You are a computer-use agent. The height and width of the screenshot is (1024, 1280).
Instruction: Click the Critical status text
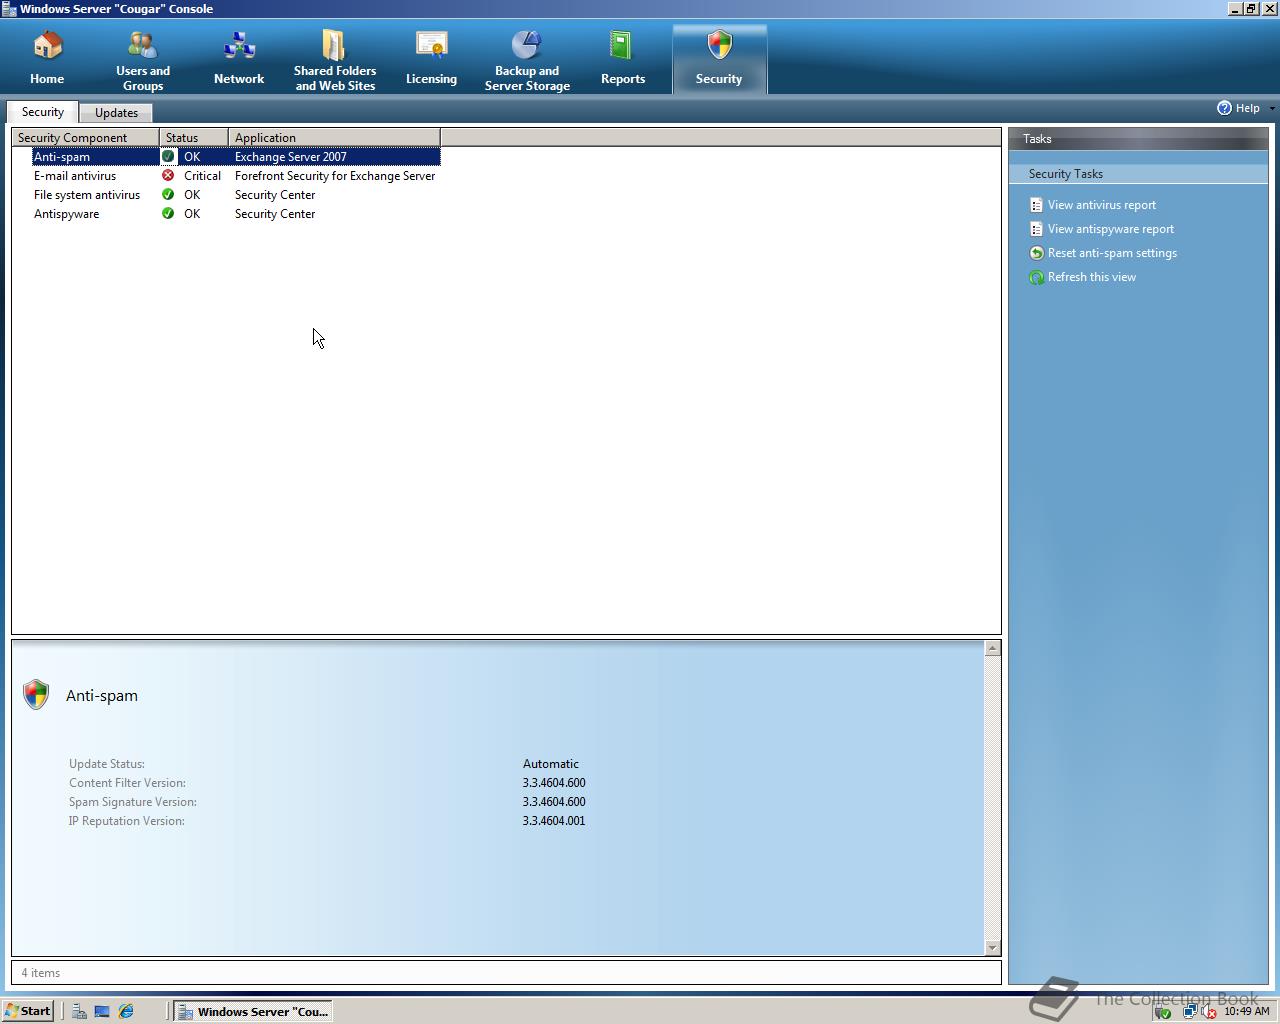[202, 175]
